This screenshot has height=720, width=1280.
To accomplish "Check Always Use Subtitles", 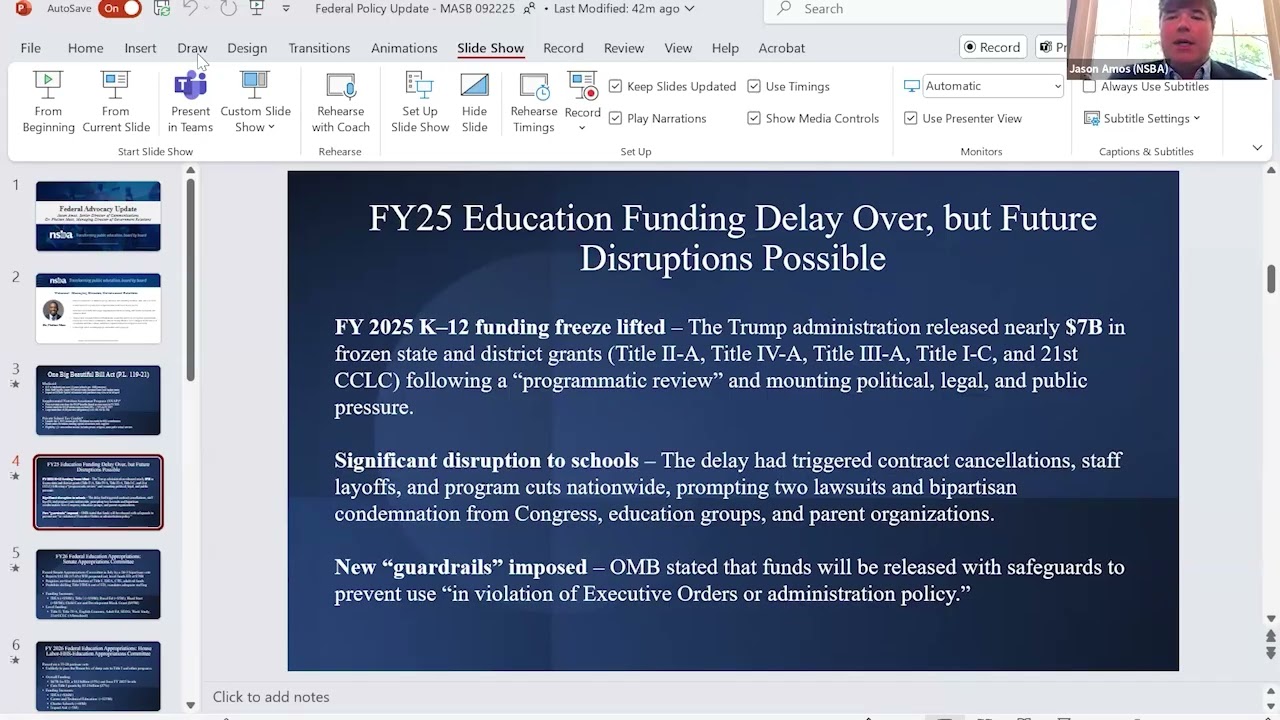I will [1089, 87].
